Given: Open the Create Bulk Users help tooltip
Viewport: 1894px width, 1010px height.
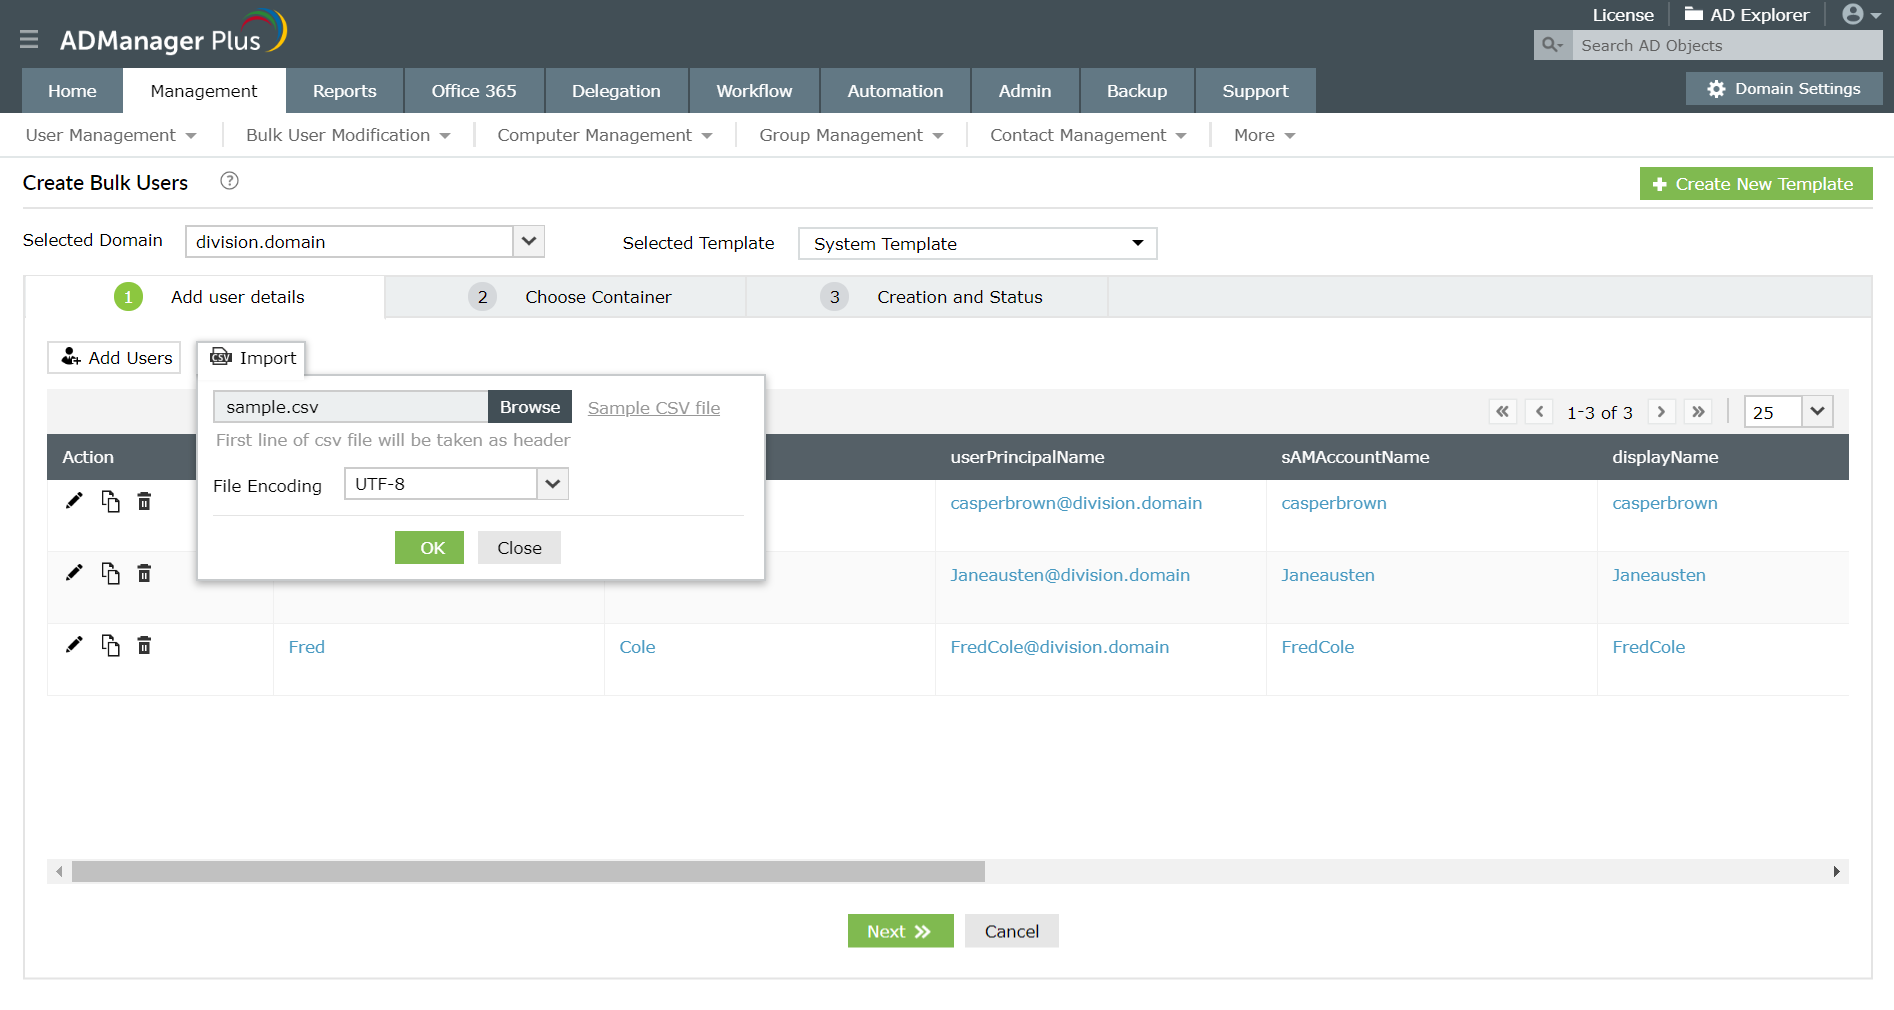Looking at the screenshot, I should click(x=229, y=181).
